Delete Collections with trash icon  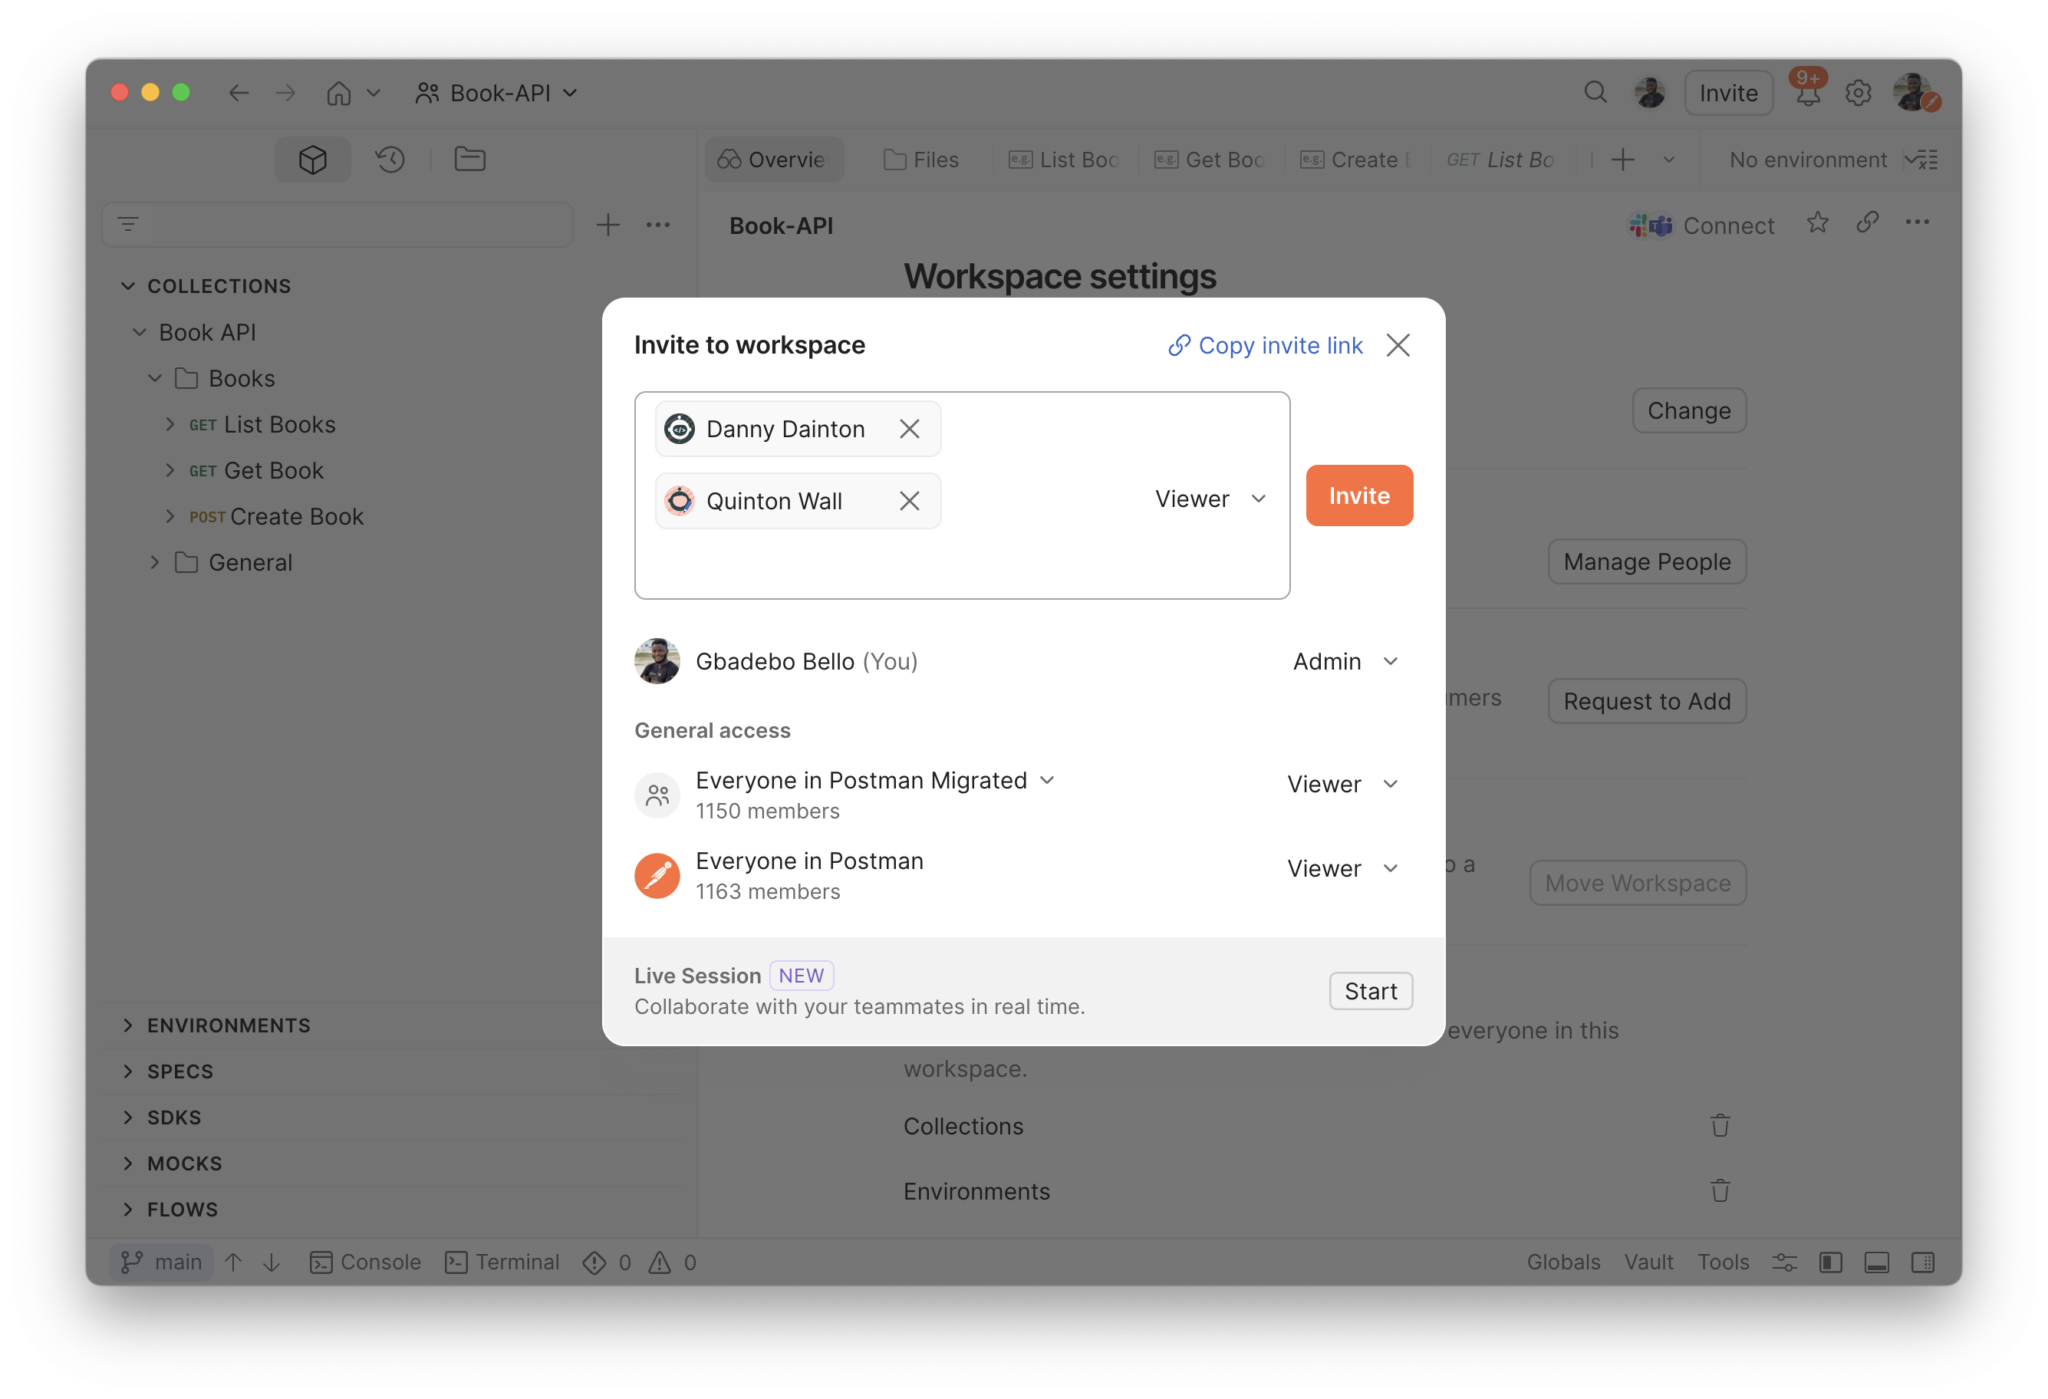(x=1720, y=1126)
